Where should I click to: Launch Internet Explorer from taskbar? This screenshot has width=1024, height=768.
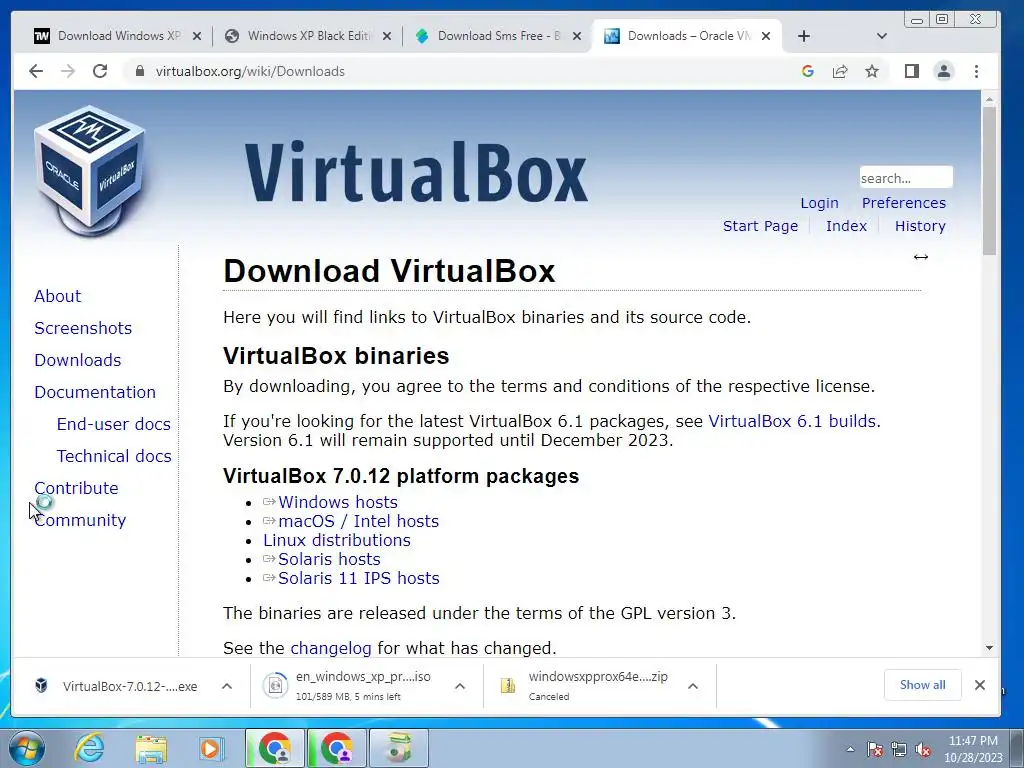89,748
